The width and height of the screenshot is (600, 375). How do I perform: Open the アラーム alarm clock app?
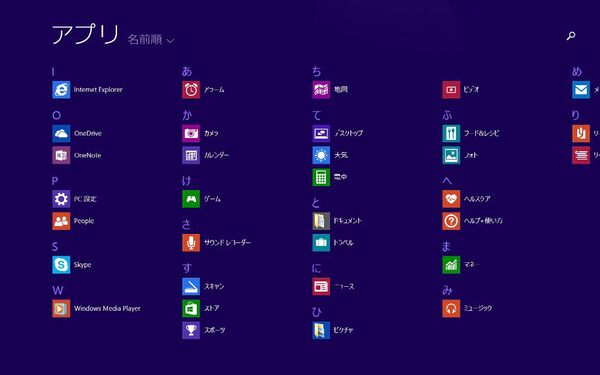[204, 90]
